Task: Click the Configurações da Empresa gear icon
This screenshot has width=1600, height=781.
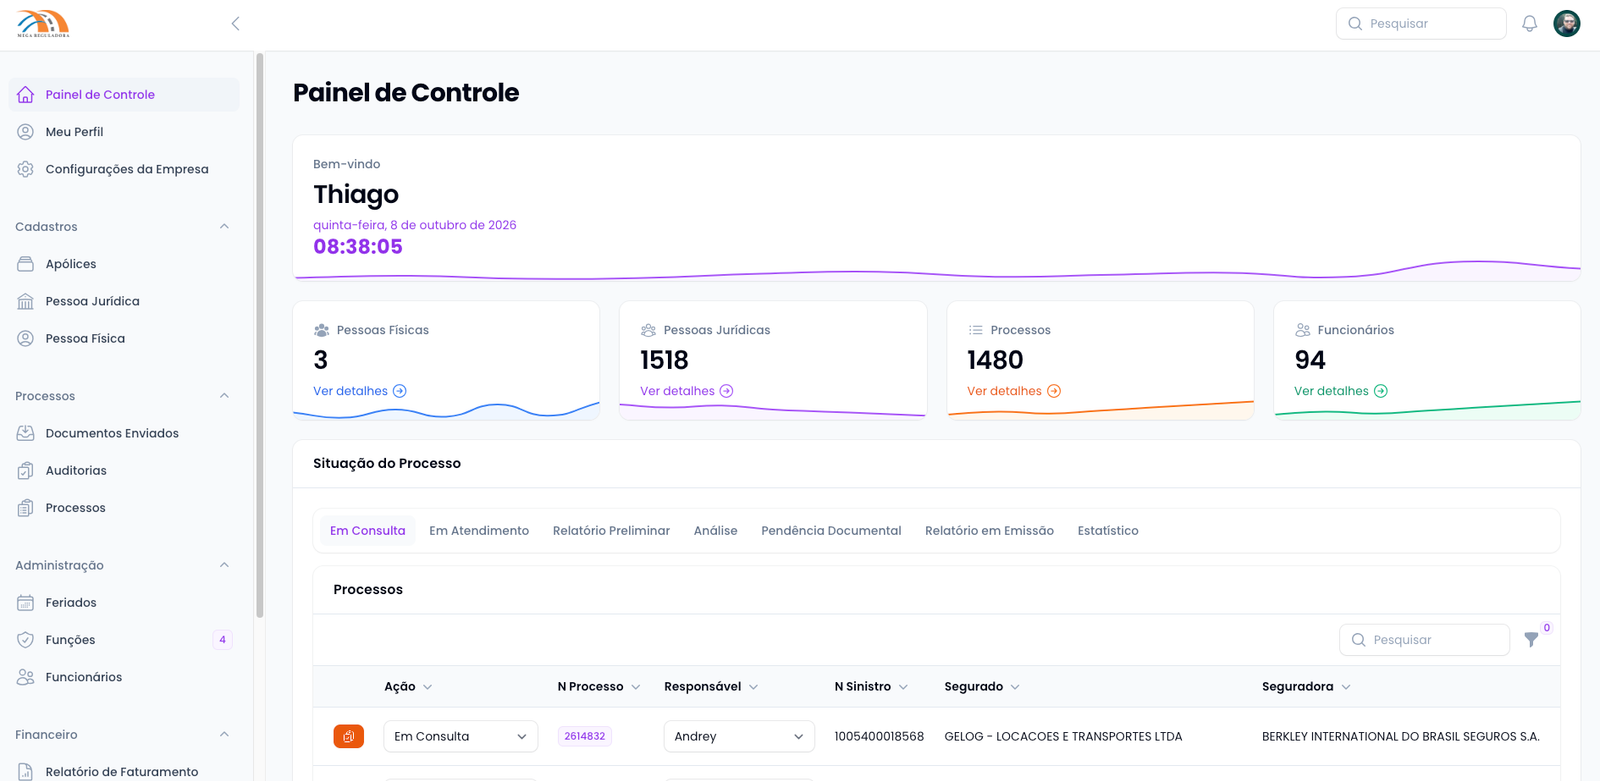Action: 26,169
